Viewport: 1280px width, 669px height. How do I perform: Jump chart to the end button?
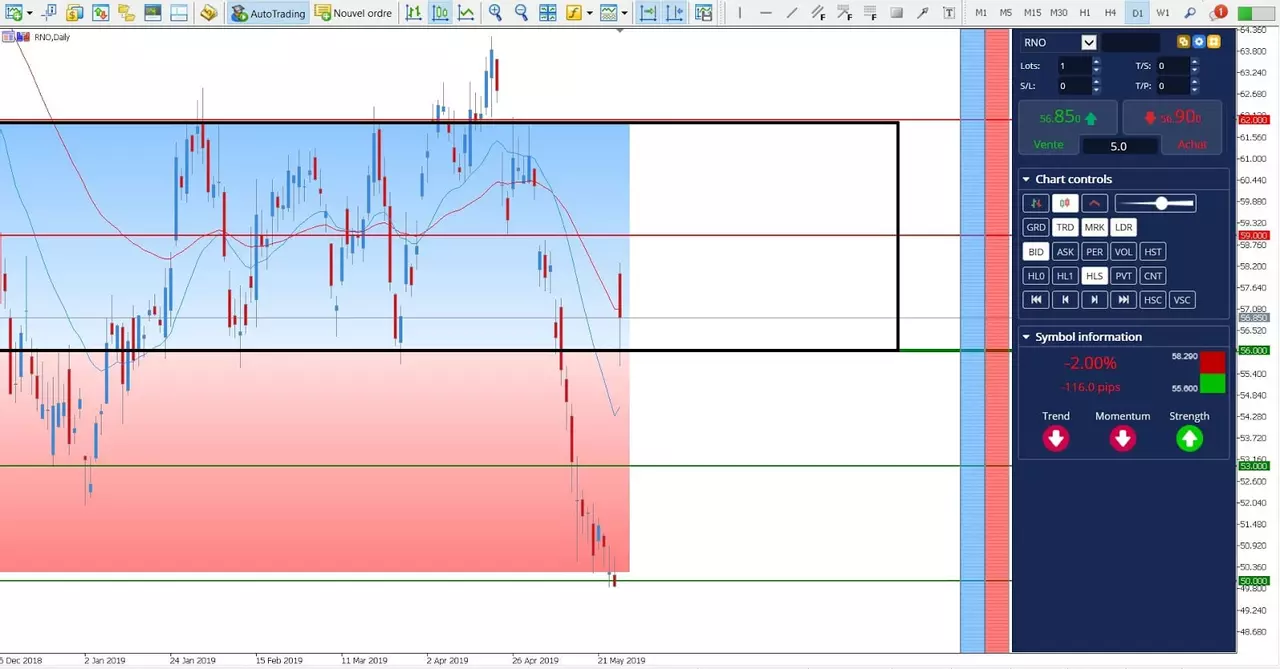coord(1124,300)
